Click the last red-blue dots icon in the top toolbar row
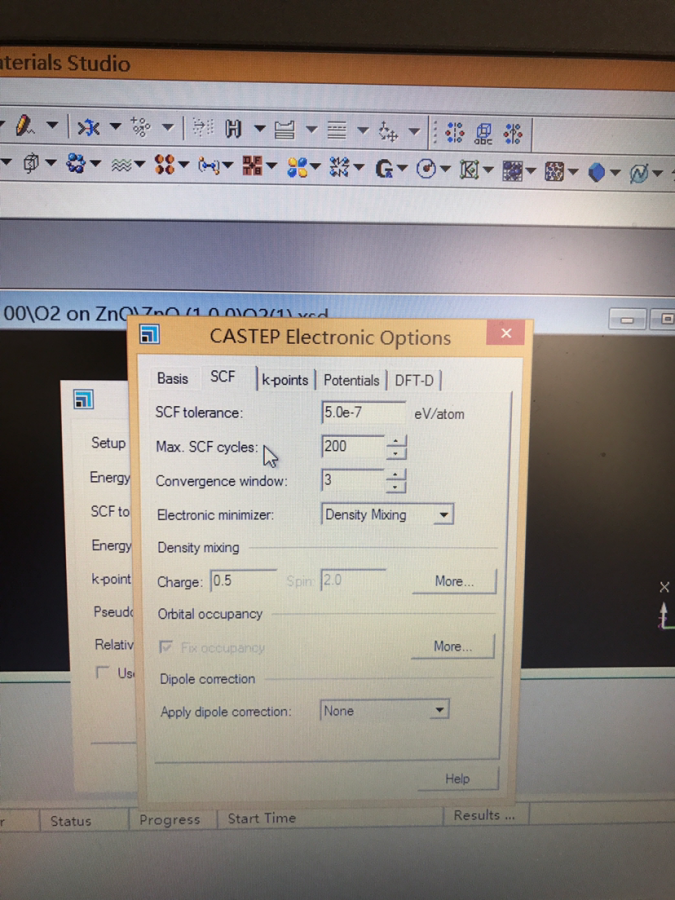This screenshot has height=900, width=675. pyautogui.click(x=513, y=134)
